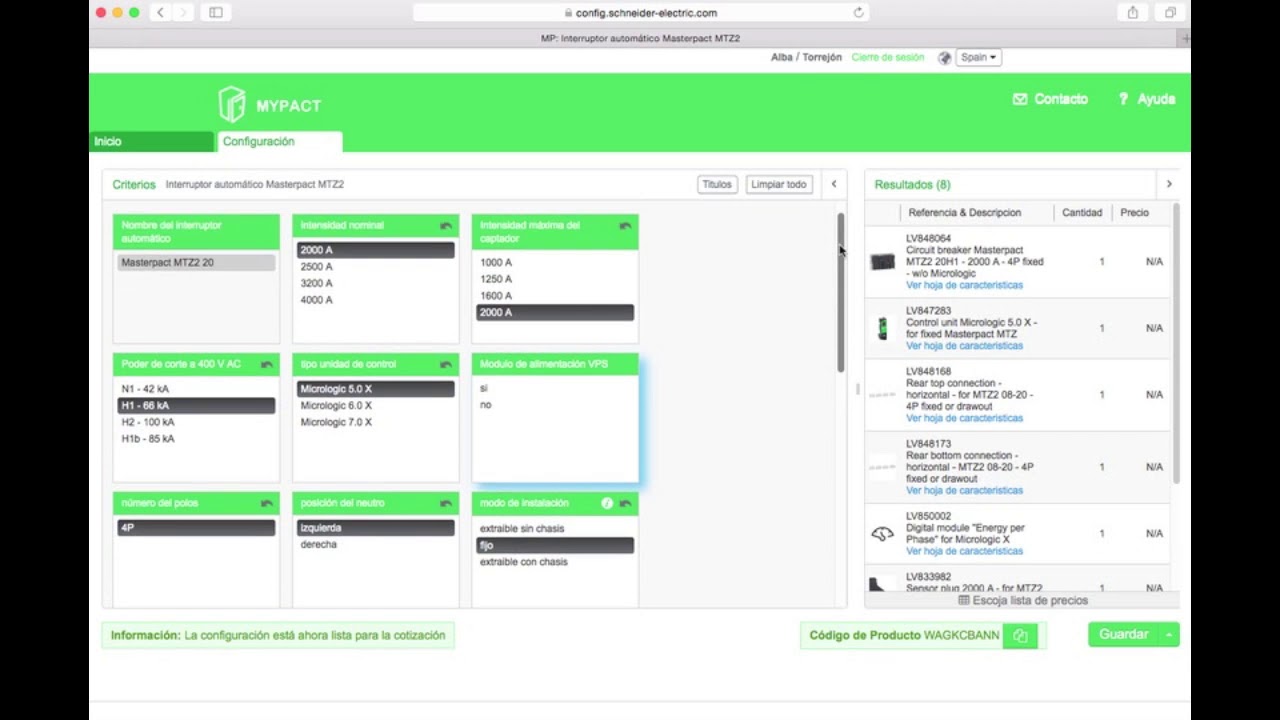Select the Safari tab 'MP: Interruptor automático Masterpact MTZ2'
1280x720 pixels.
(x=640, y=39)
